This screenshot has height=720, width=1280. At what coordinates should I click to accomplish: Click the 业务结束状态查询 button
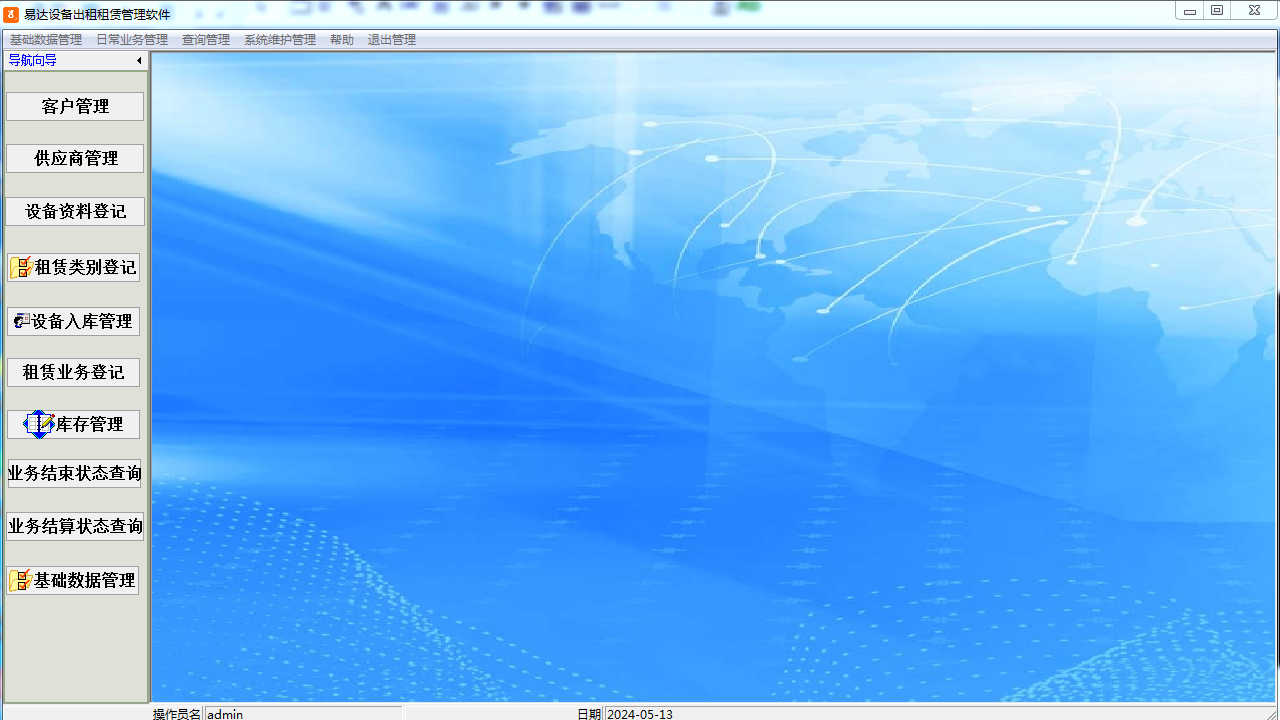75,473
